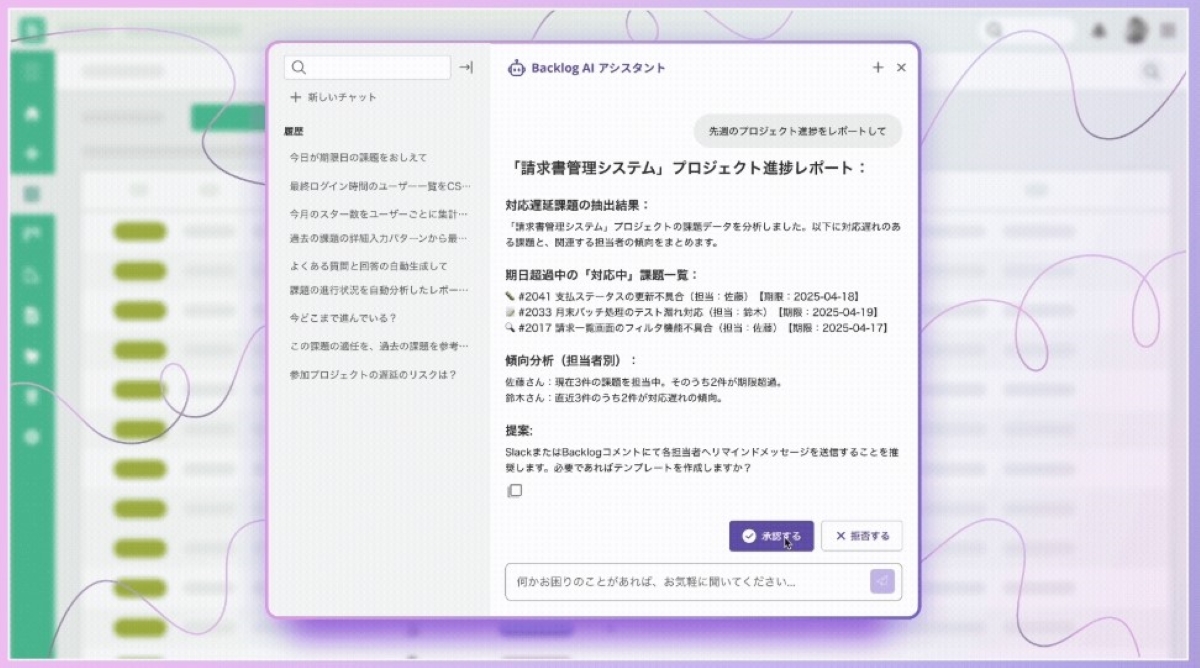Open history chat この課題の適任を、過去の課題を参考…
The height and width of the screenshot is (668, 1200).
[378, 346]
